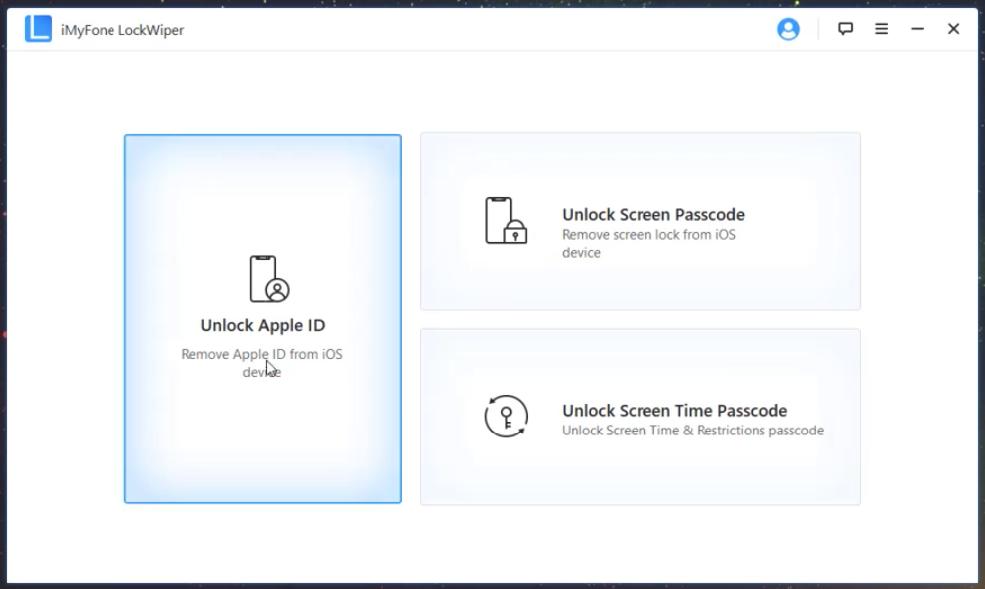
Task: Open the feedback chat bubble icon
Action: (x=846, y=29)
